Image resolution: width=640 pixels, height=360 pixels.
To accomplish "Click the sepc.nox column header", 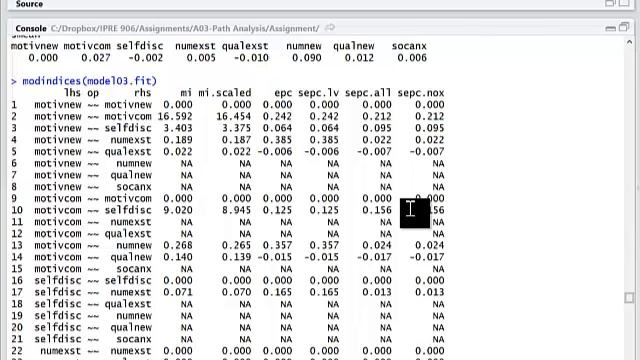I will pyautogui.click(x=421, y=93).
